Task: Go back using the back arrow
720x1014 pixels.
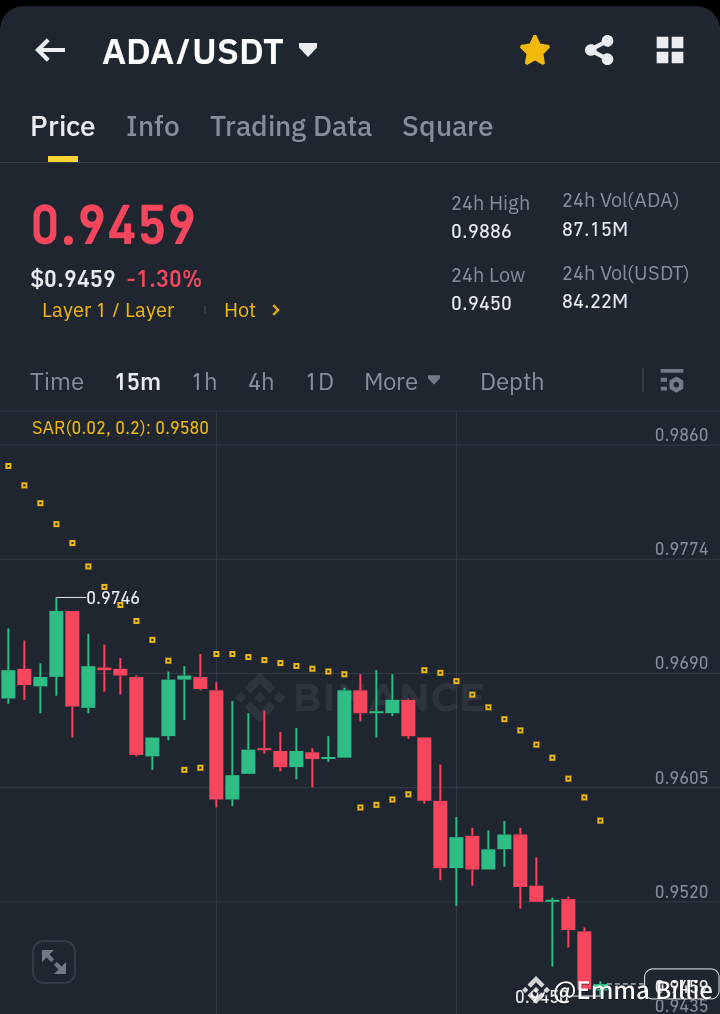Action: tap(49, 50)
